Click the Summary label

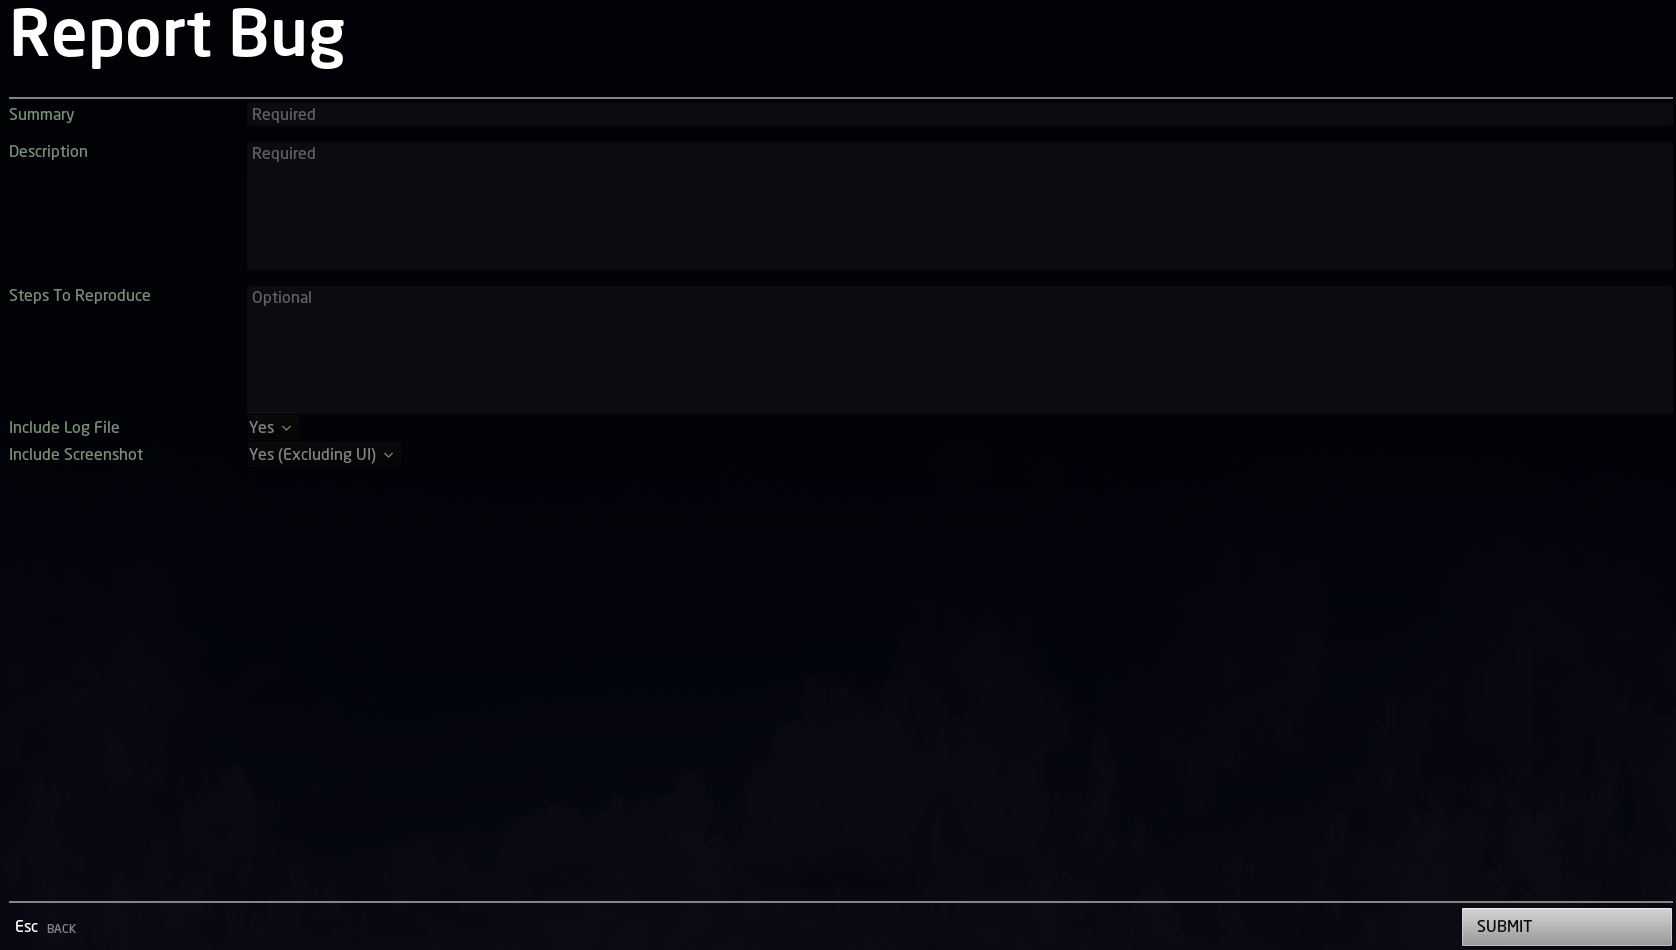pos(42,115)
